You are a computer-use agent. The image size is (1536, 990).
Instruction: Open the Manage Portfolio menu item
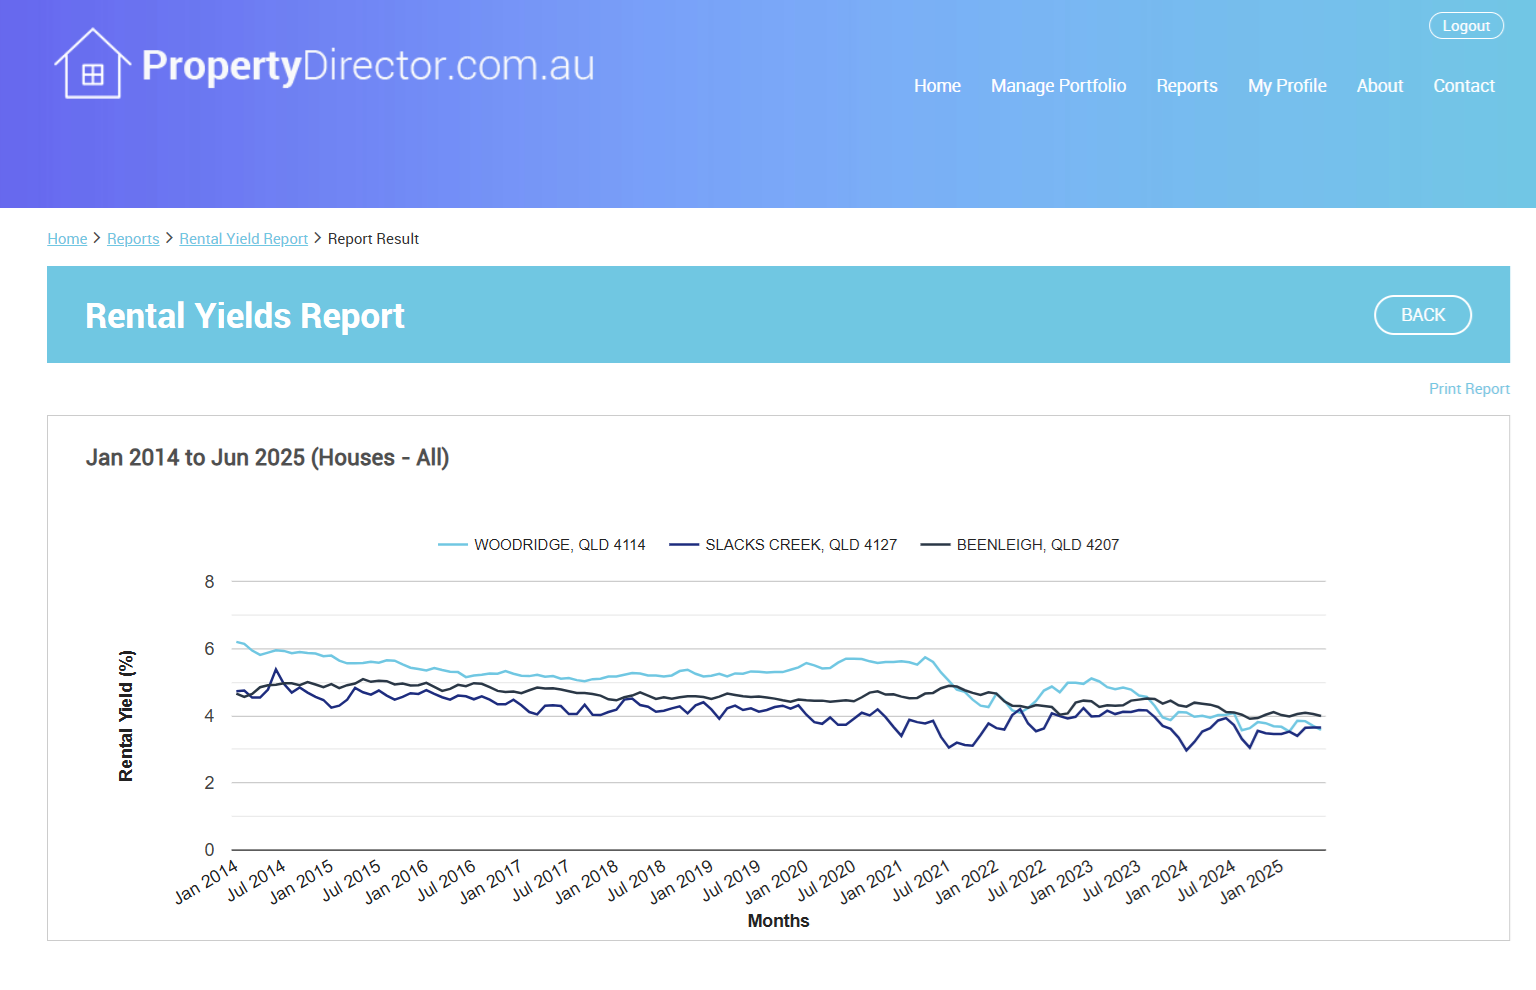pos(1058,86)
